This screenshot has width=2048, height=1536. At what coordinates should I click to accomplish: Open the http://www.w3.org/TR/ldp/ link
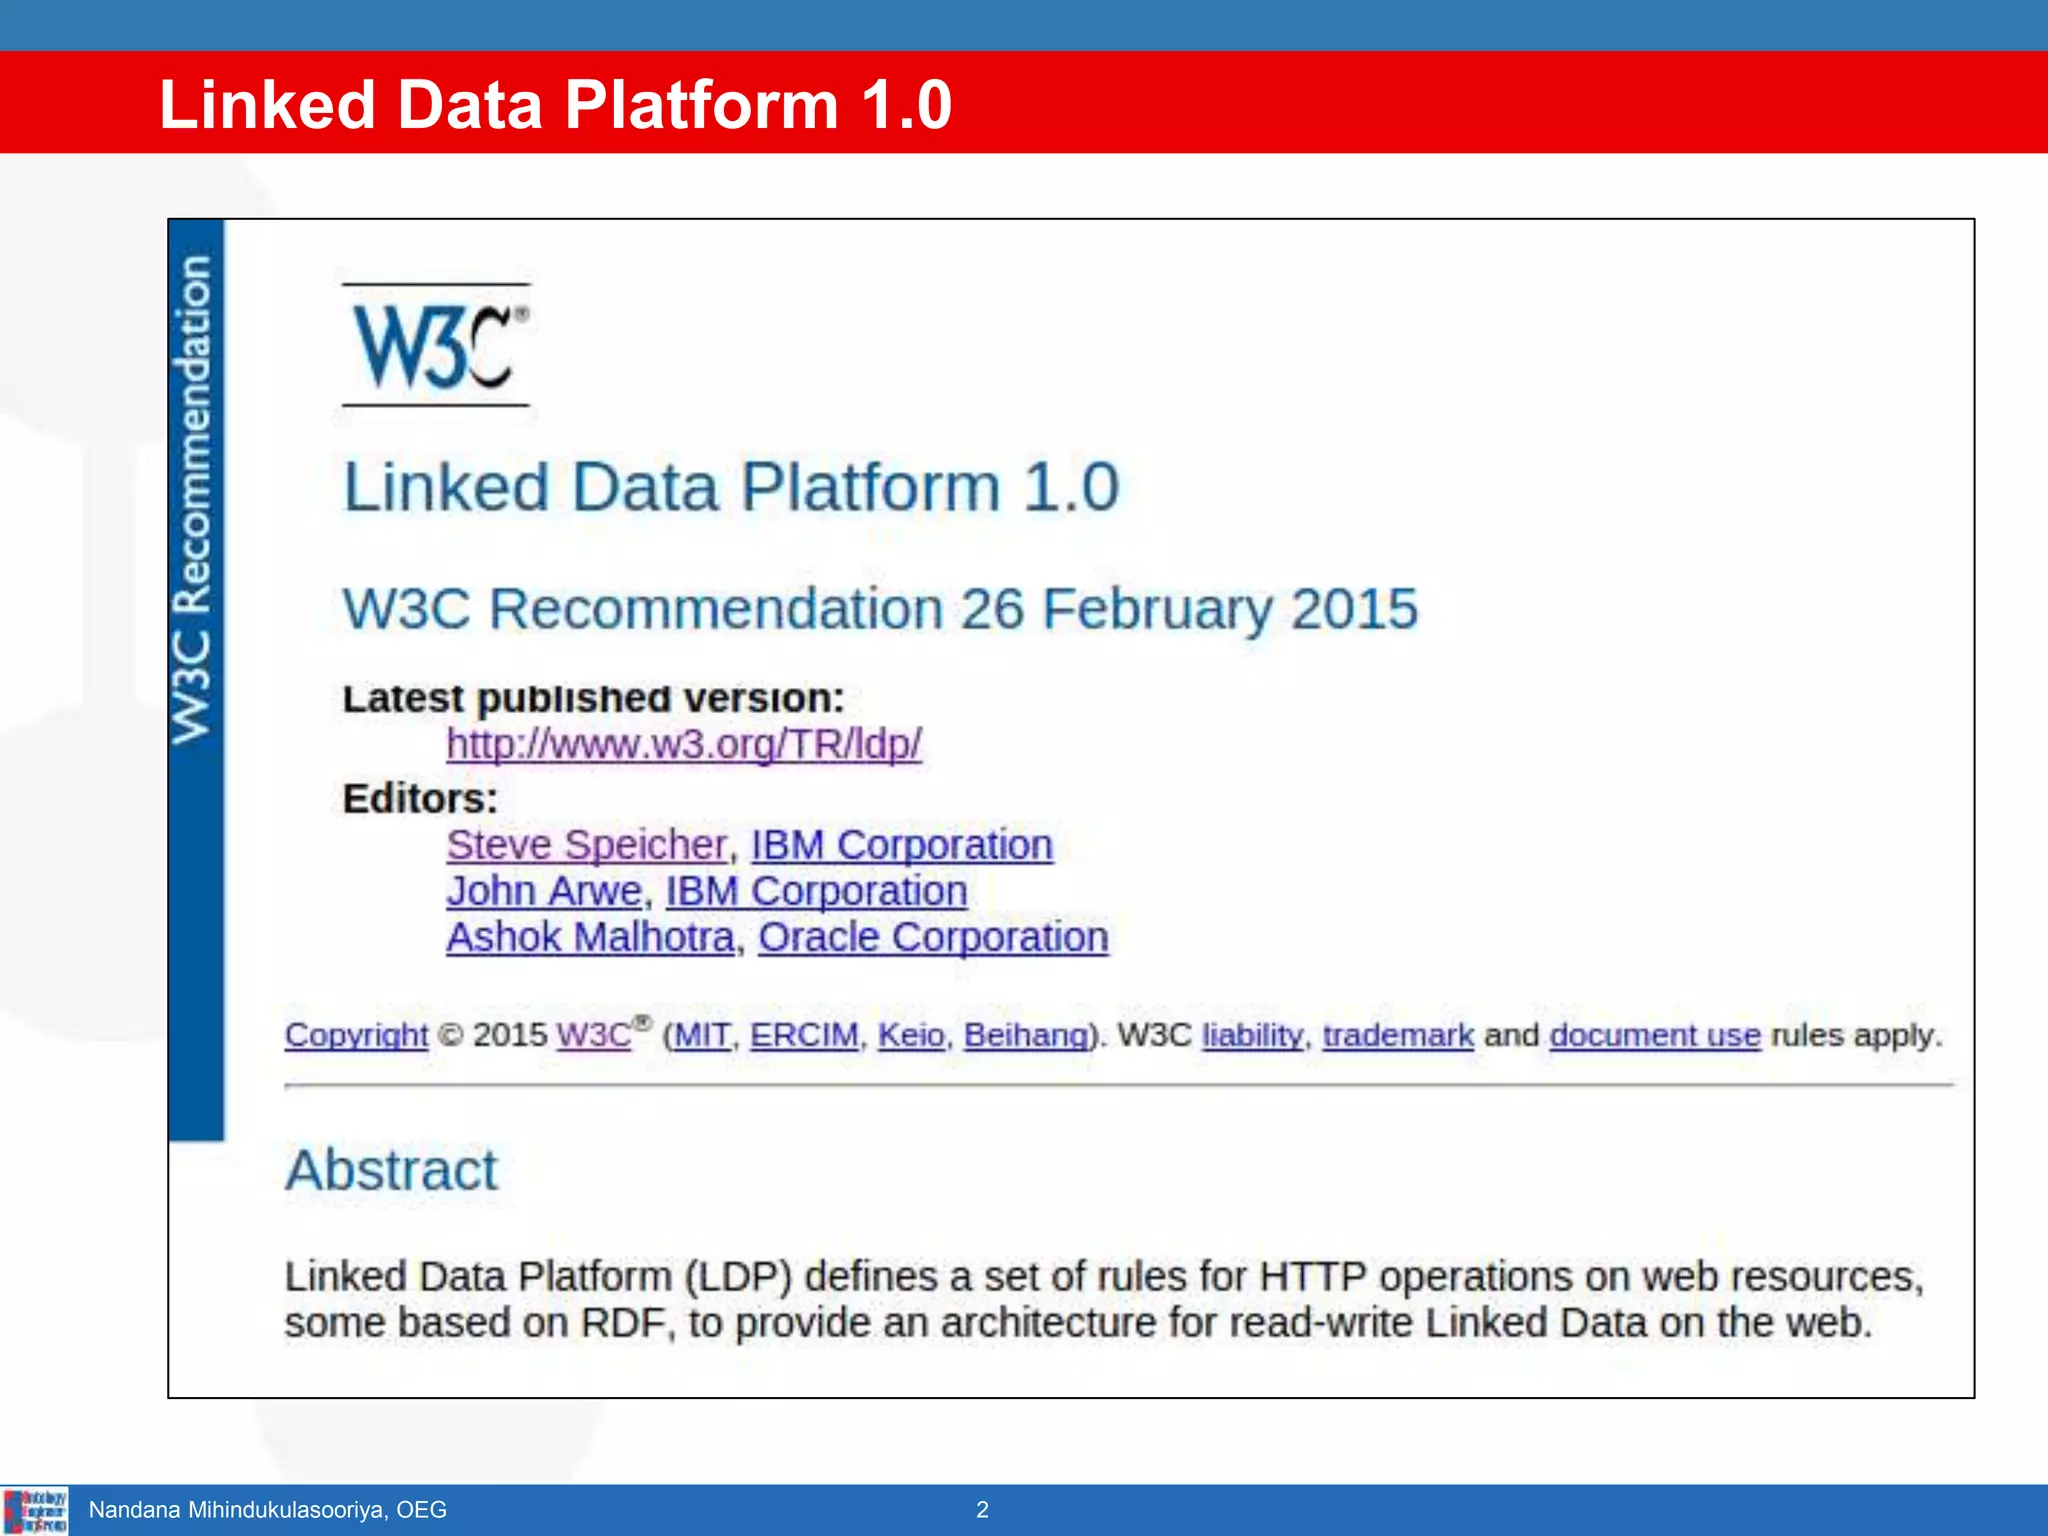683,744
